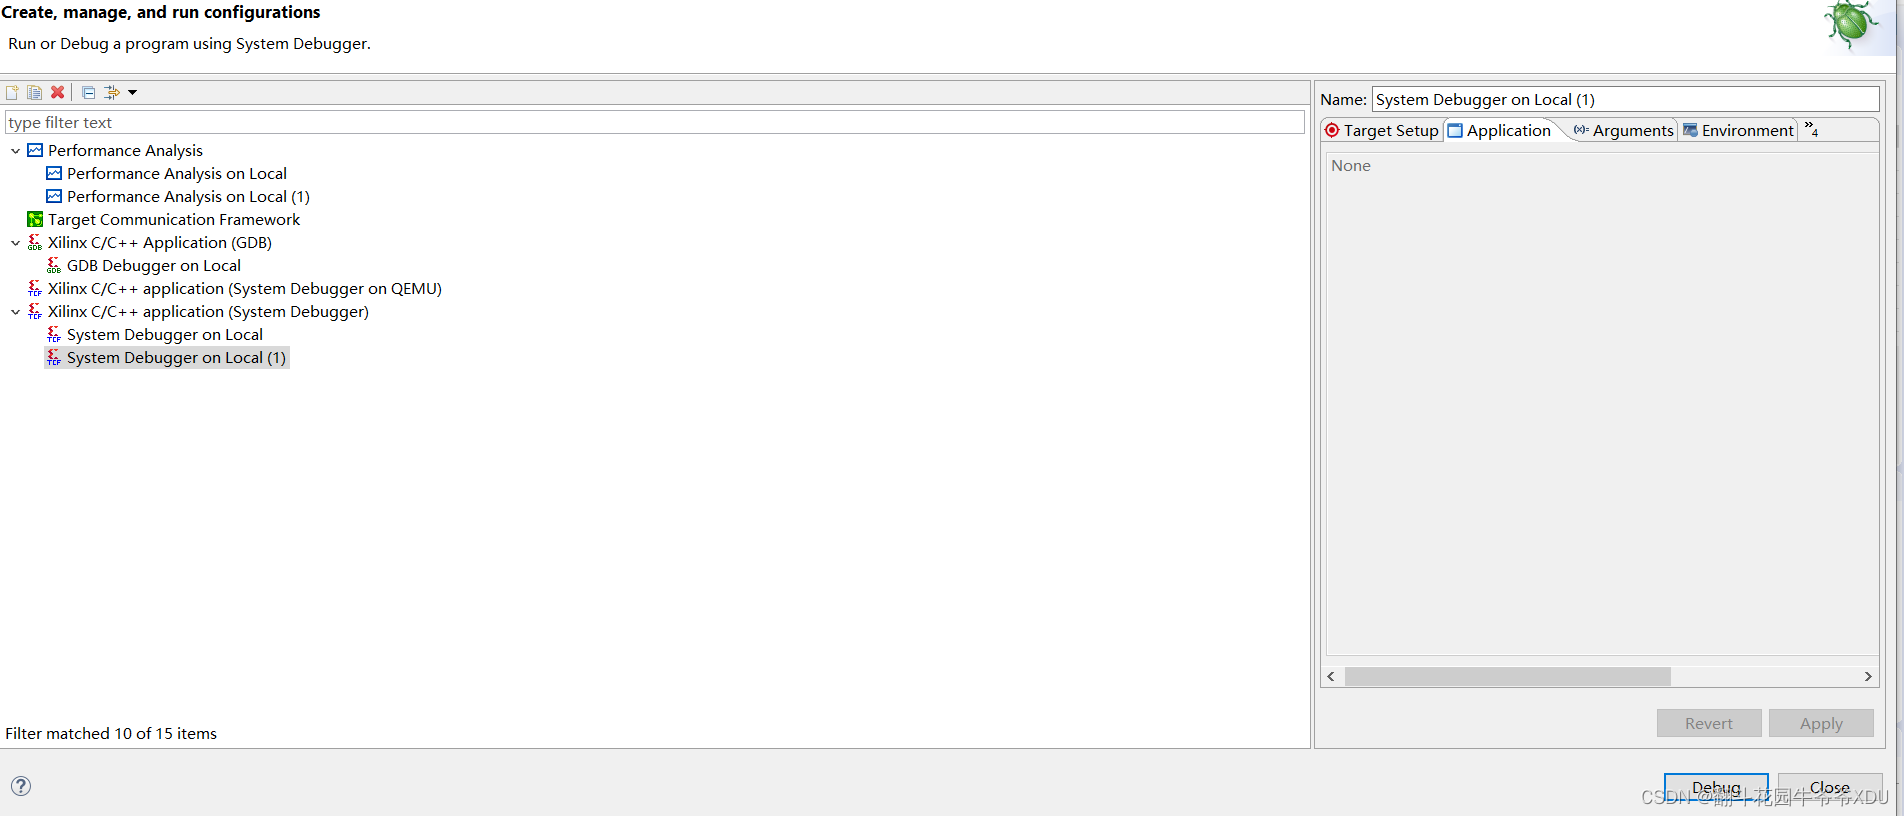
Task: Click the Collapse All toolbar icon
Action: (88, 92)
